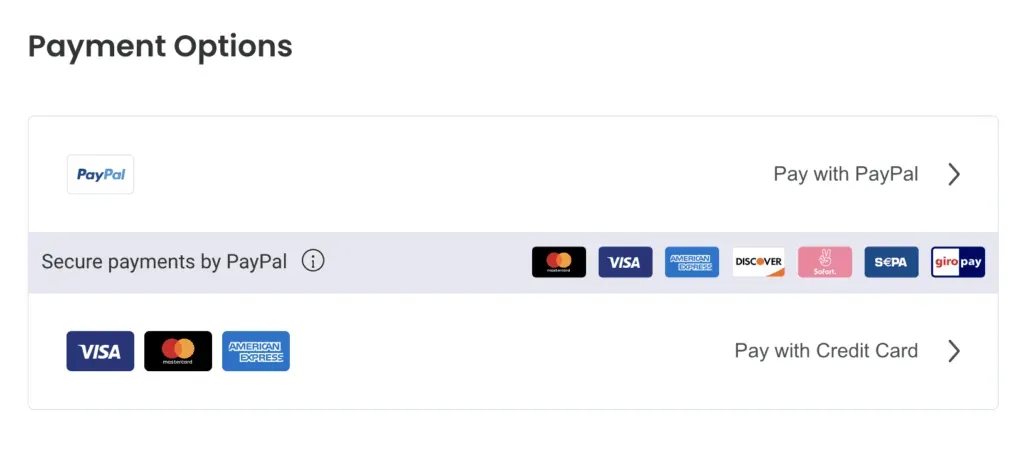
Task: Click the giropay icon
Action: click(x=958, y=262)
